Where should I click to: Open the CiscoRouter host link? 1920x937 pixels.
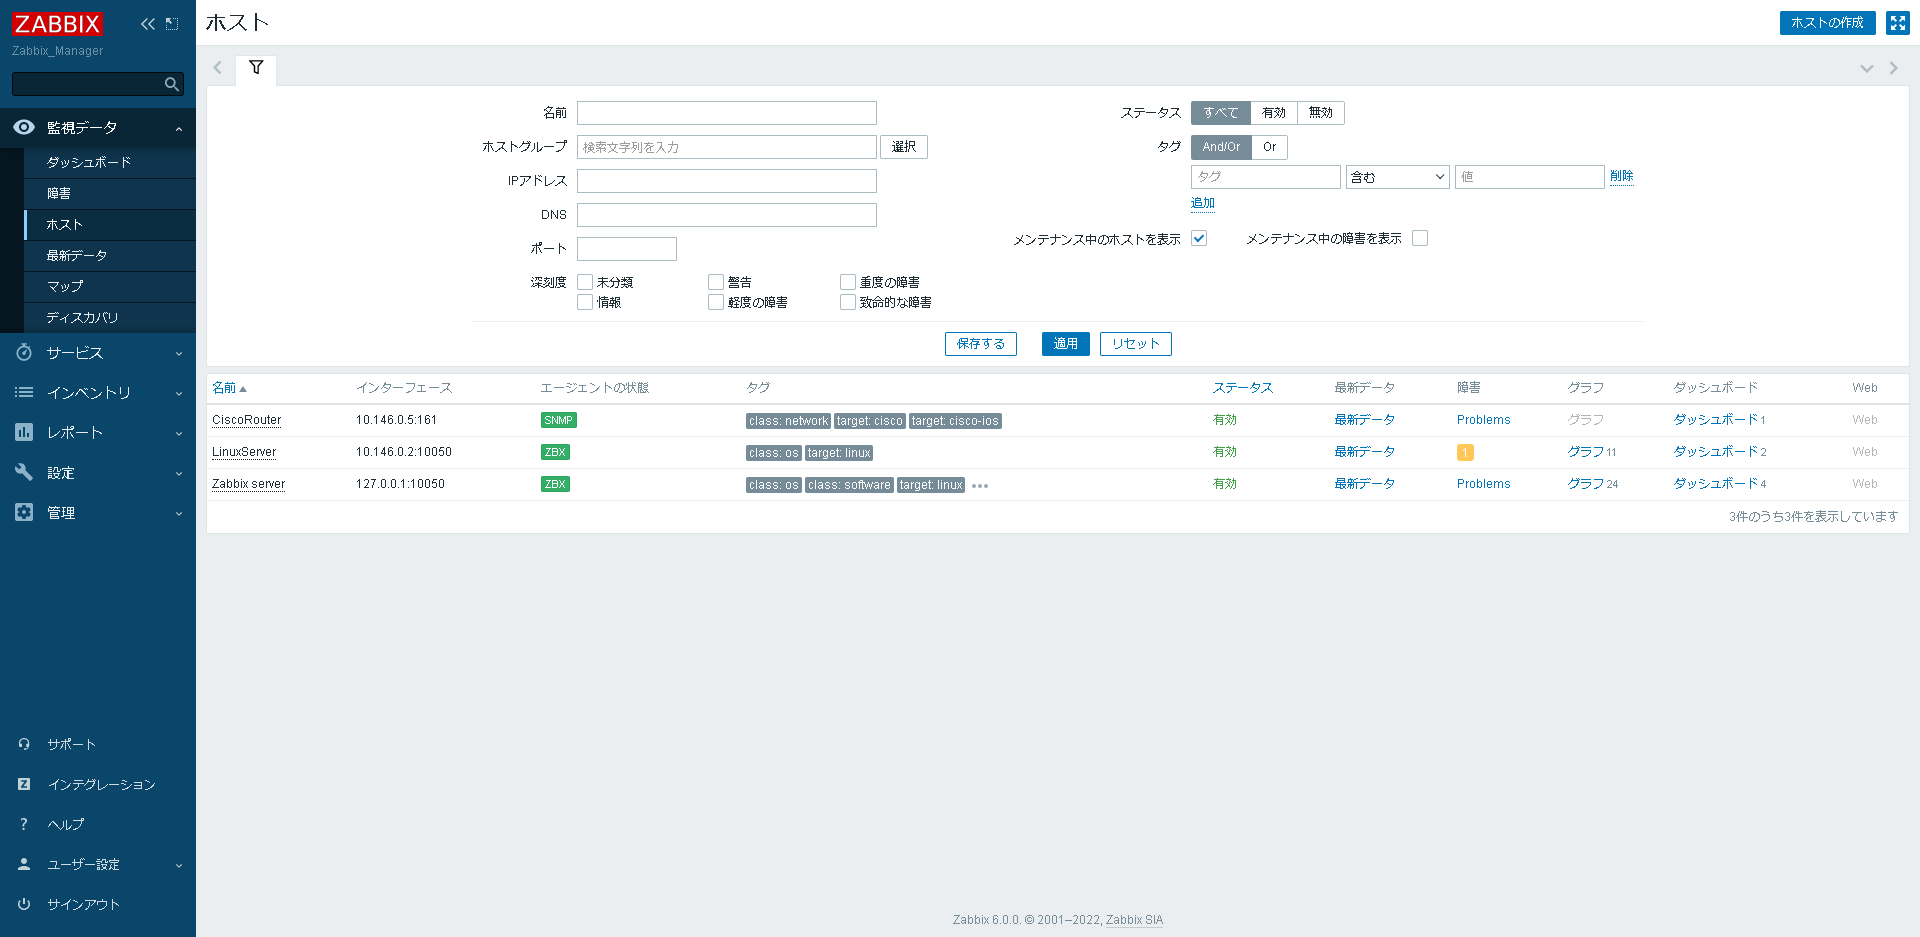[247, 420]
